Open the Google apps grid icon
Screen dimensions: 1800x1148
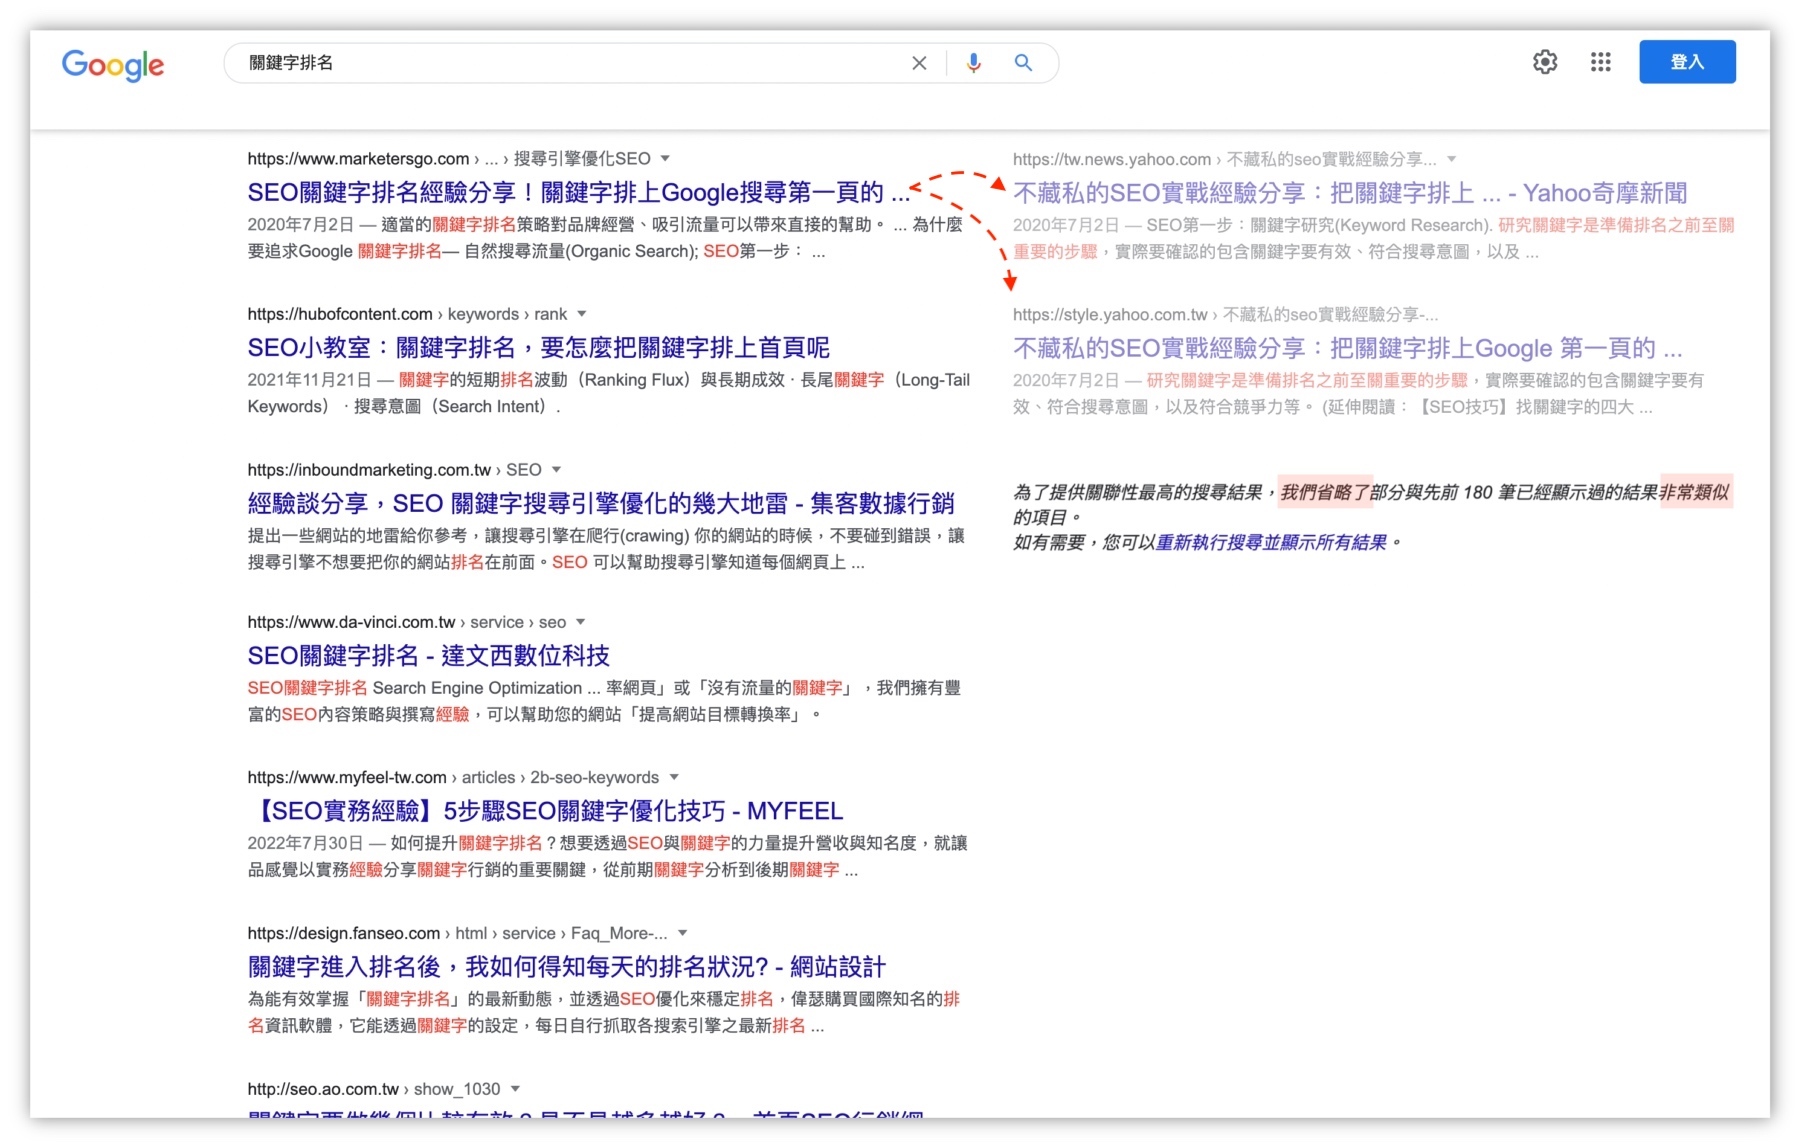click(1600, 61)
